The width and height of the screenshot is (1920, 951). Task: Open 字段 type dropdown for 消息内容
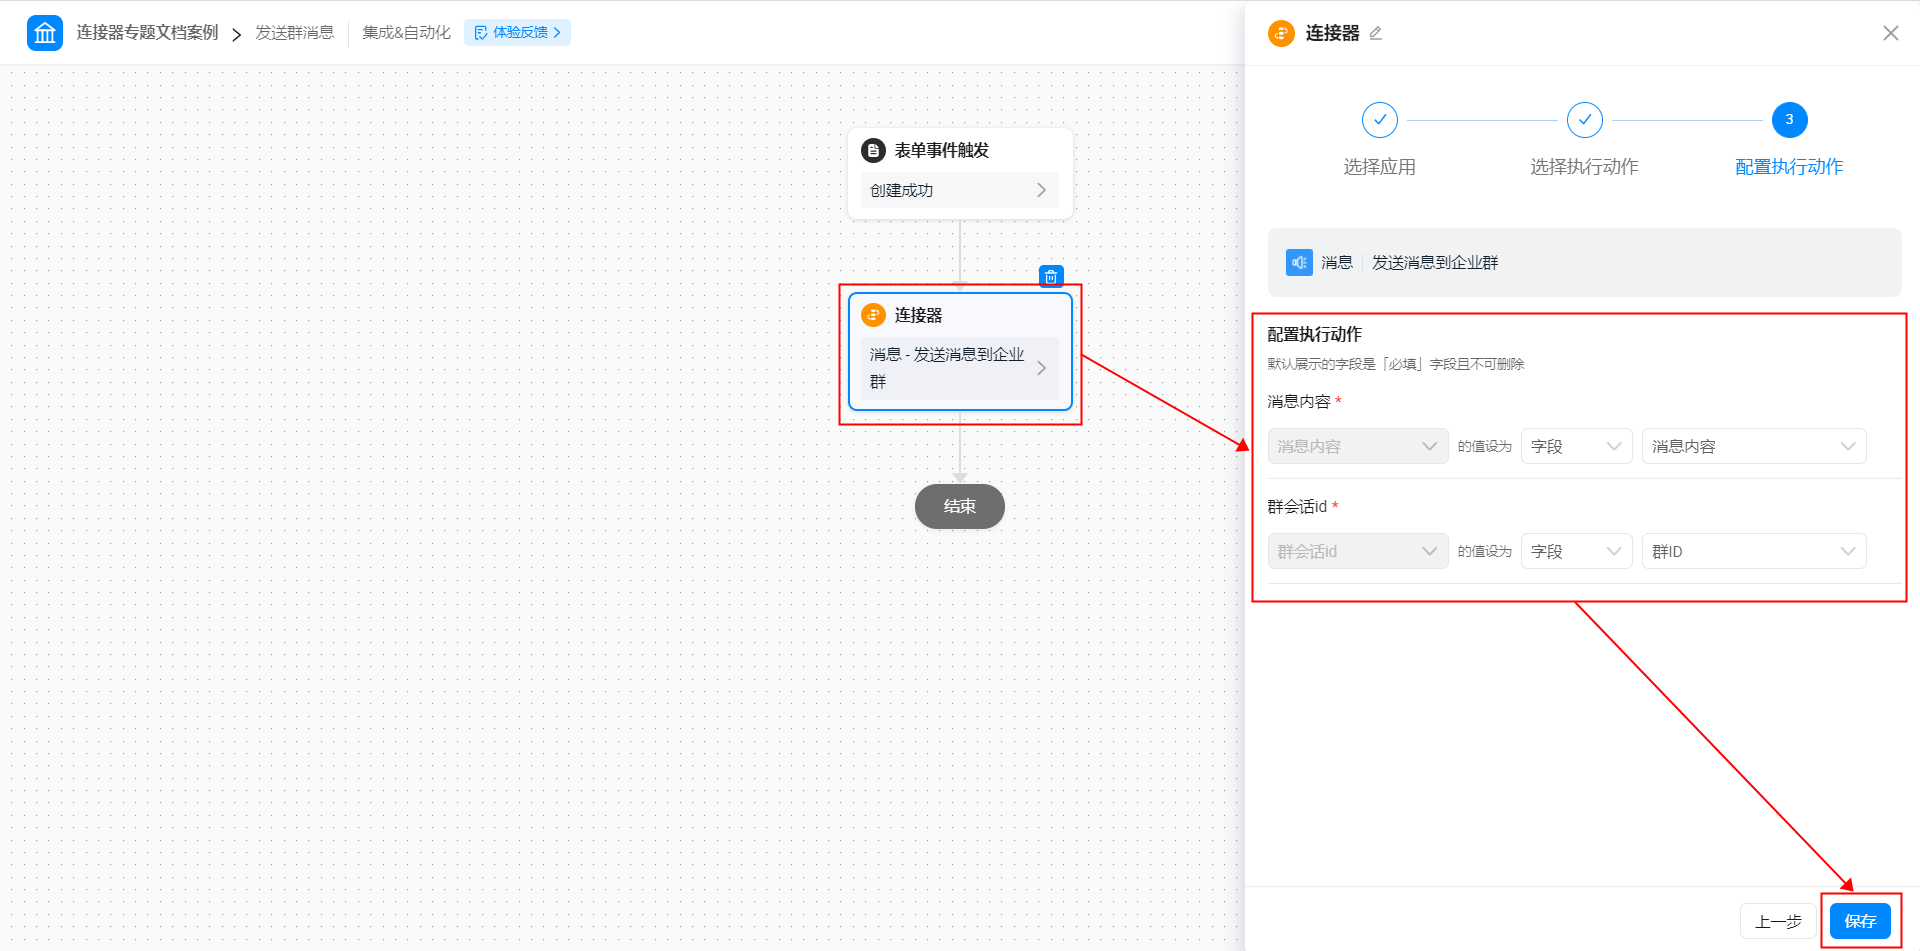pyautogui.click(x=1576, y=446)
